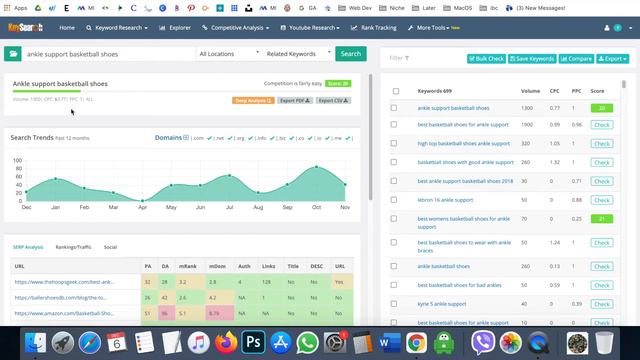Check 'best ankle support basketball shoes 2018' checkbox
This screenshot has width=640, height=360.
point(393,181)
